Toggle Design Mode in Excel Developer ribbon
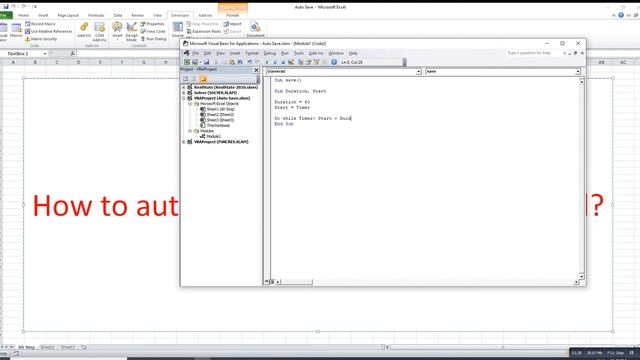 [x=131, y=31]
